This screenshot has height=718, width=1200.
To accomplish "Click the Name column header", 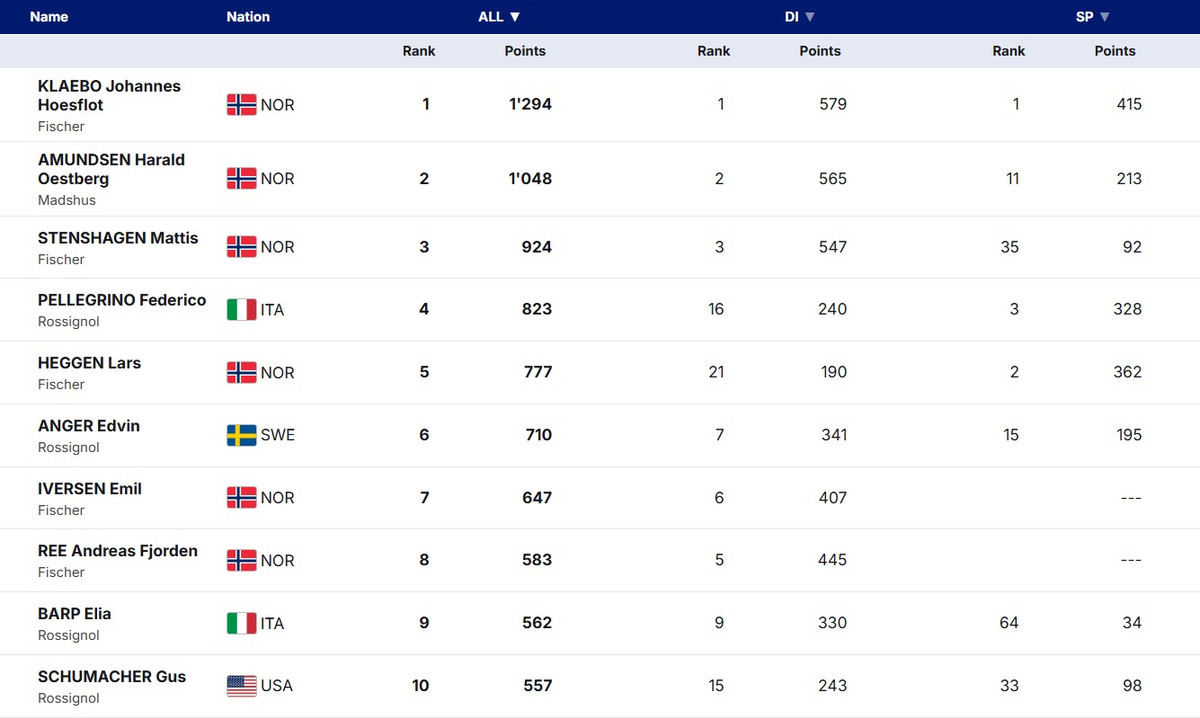I will click(x=49, y=17).
